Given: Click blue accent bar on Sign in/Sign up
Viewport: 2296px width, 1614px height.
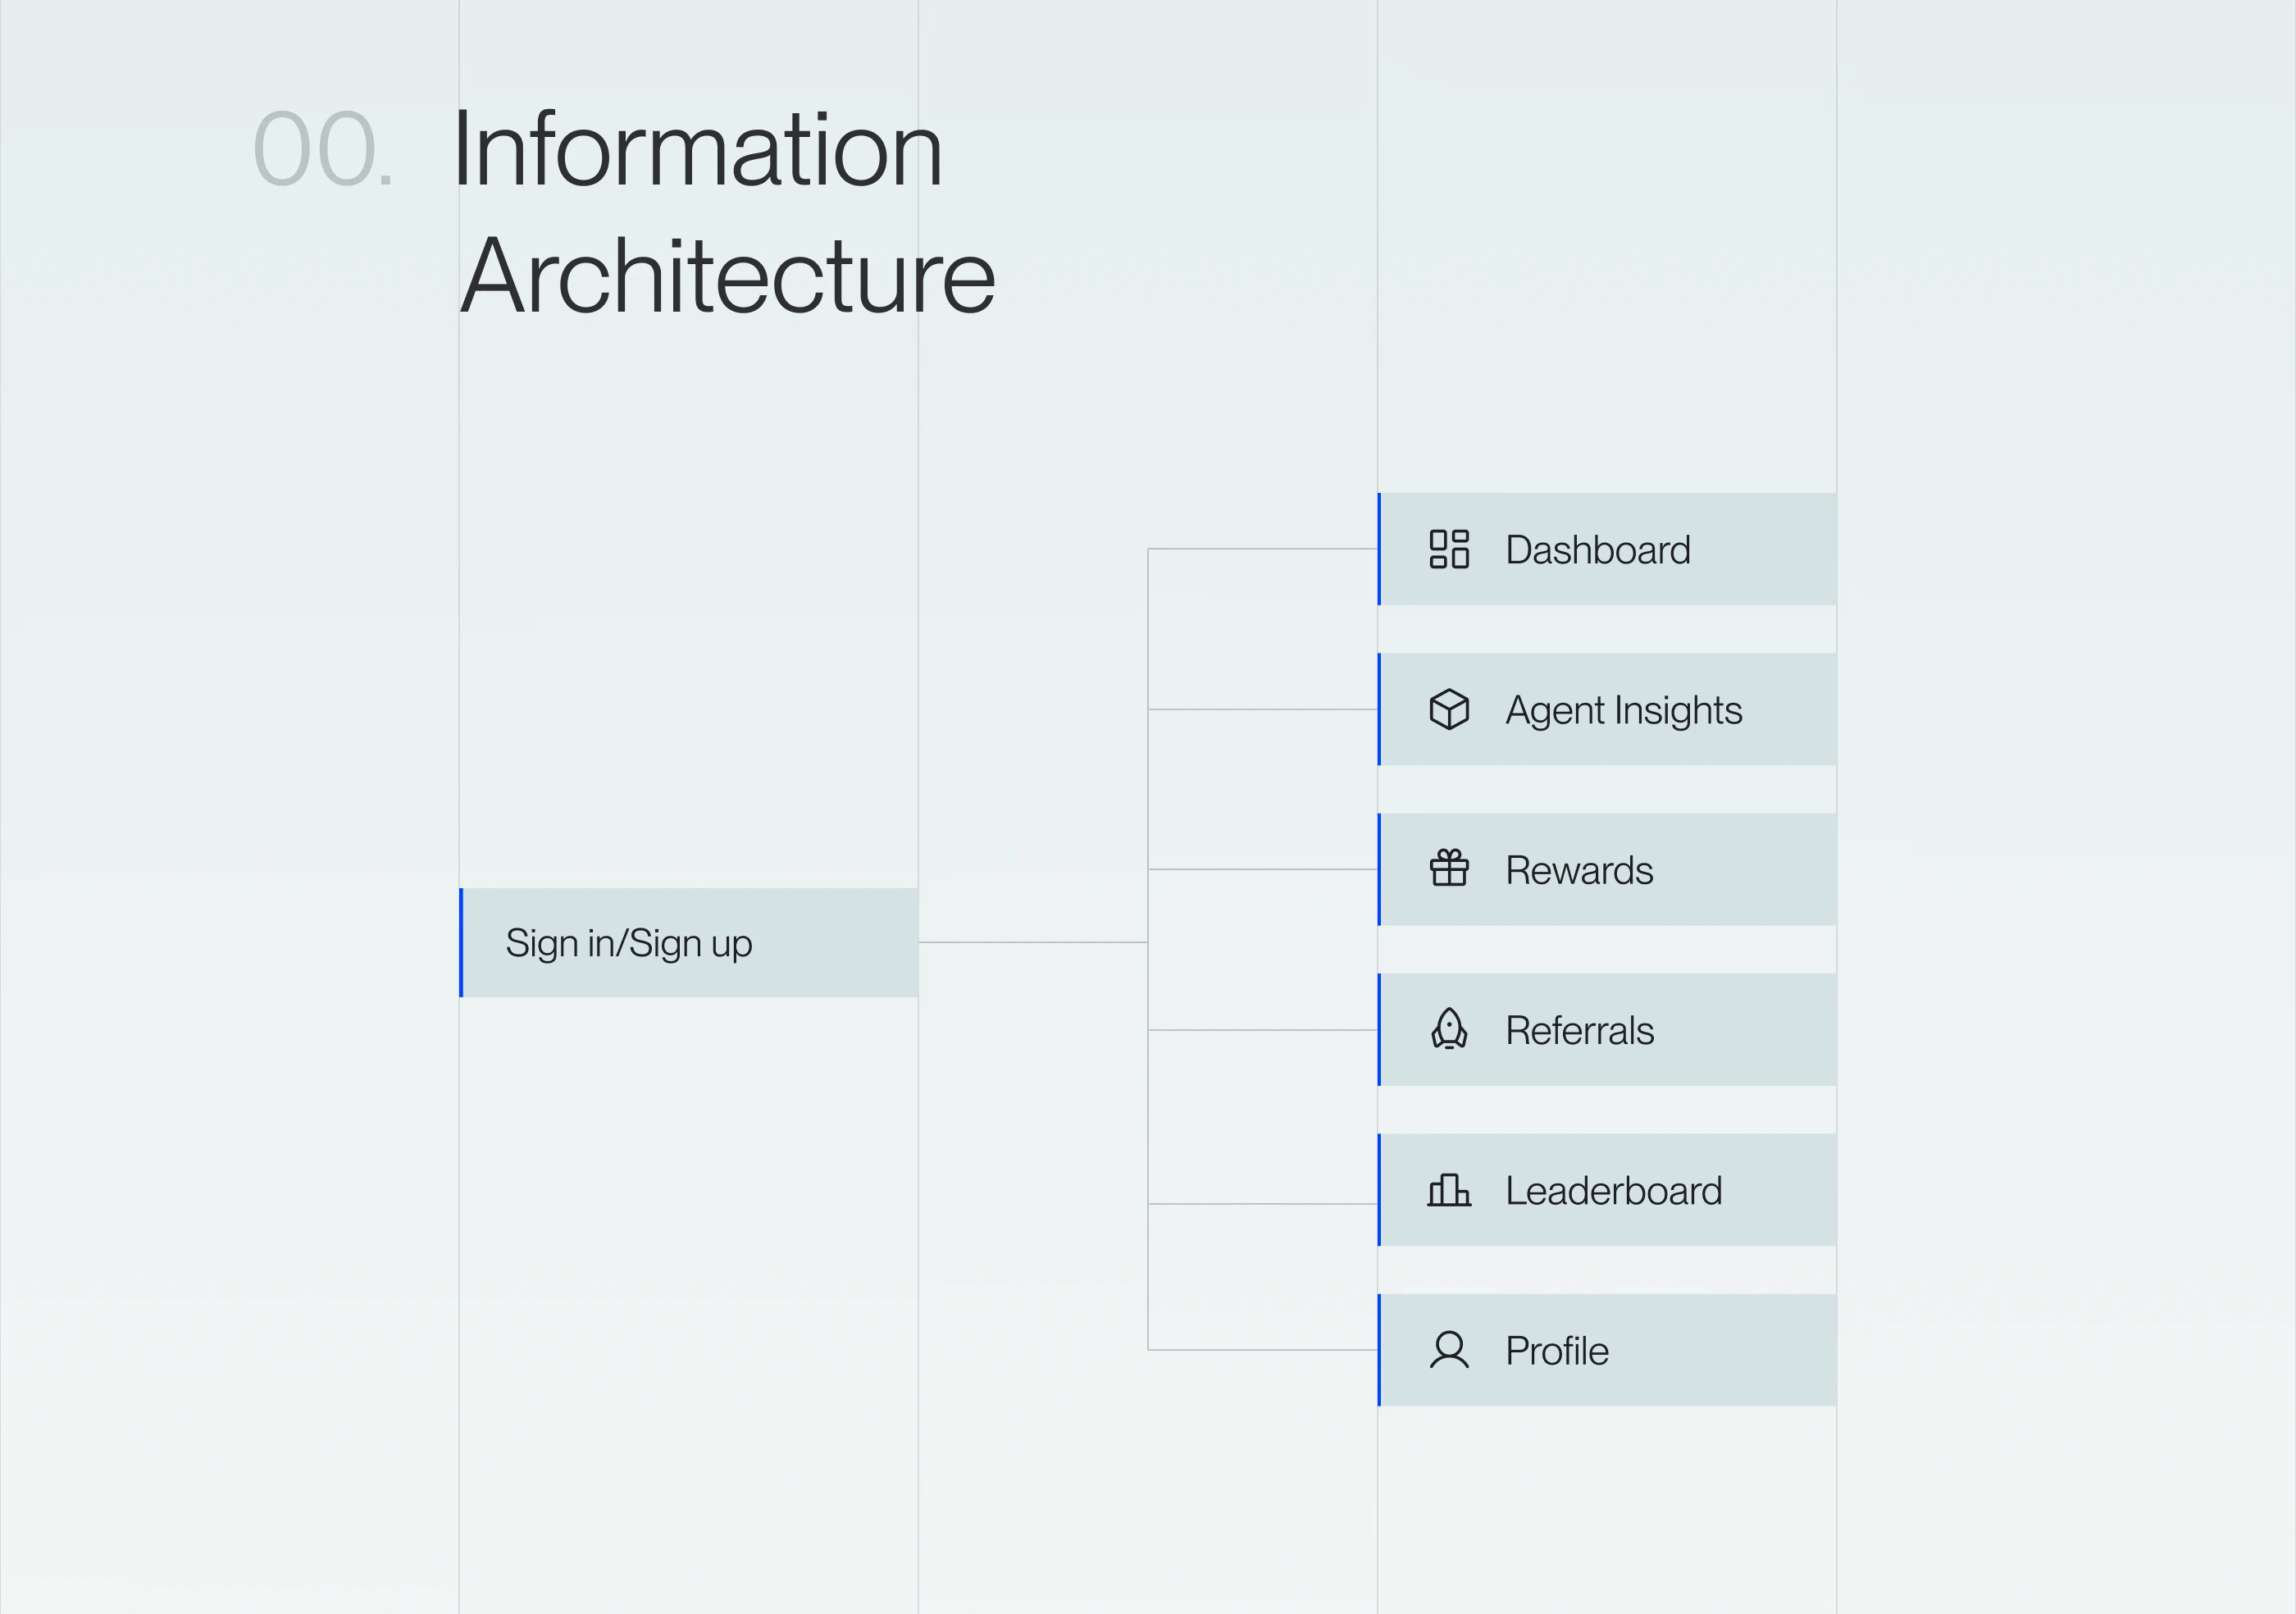Looking at the screenshot, I should pos(461,942).
